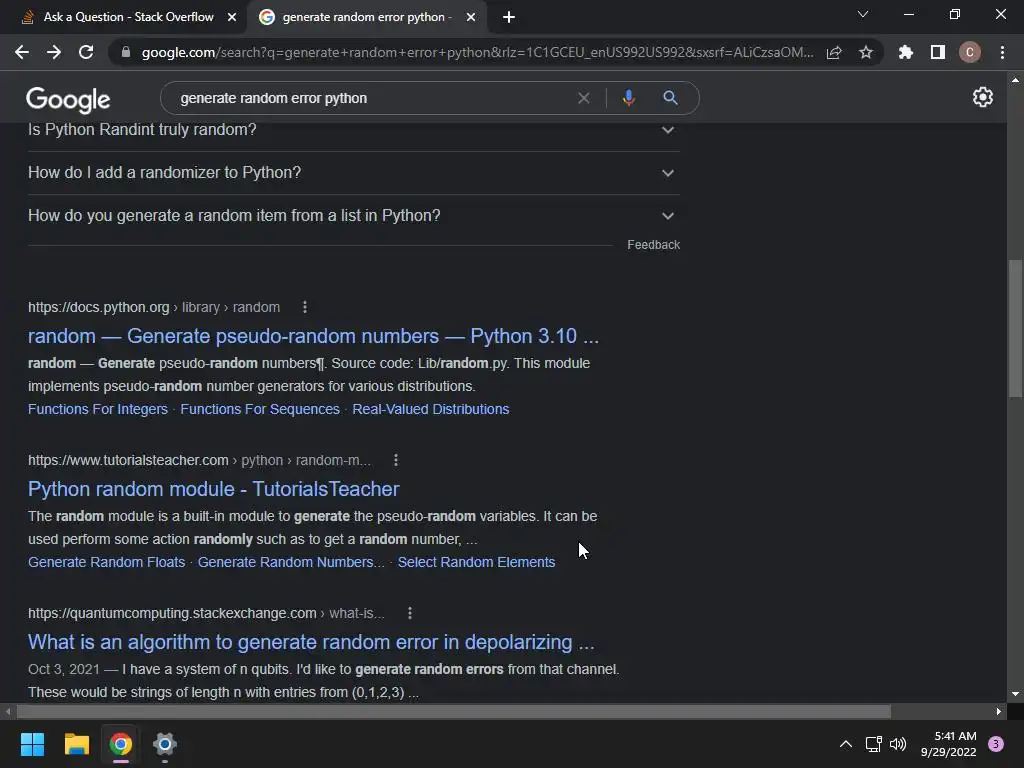
Task: Open Google quick settings gear
Action: 983,97
